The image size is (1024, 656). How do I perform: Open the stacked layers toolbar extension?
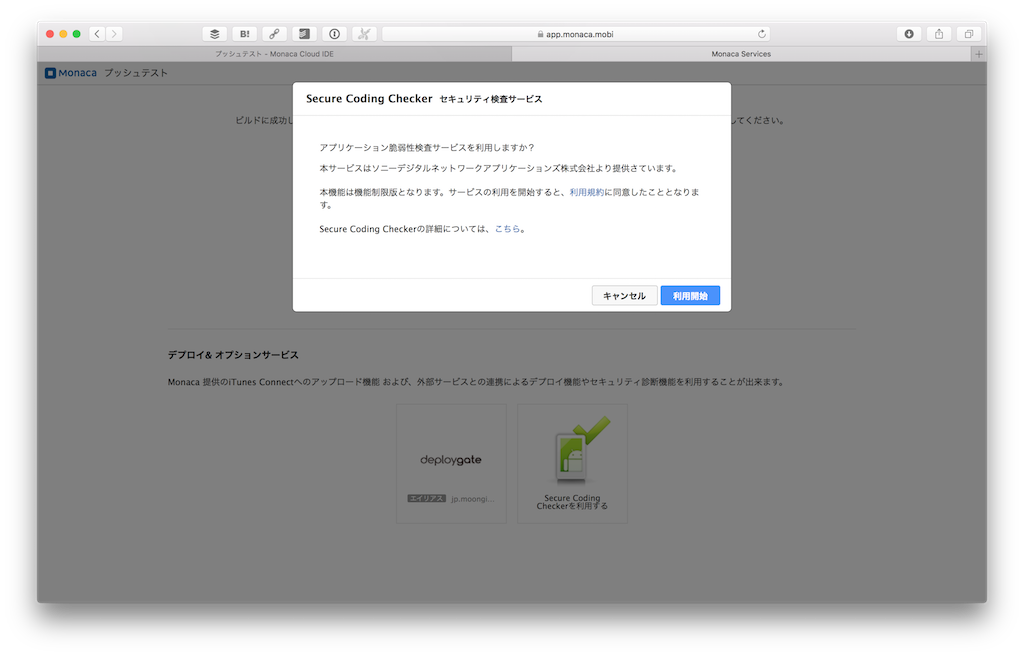[214, 34]
